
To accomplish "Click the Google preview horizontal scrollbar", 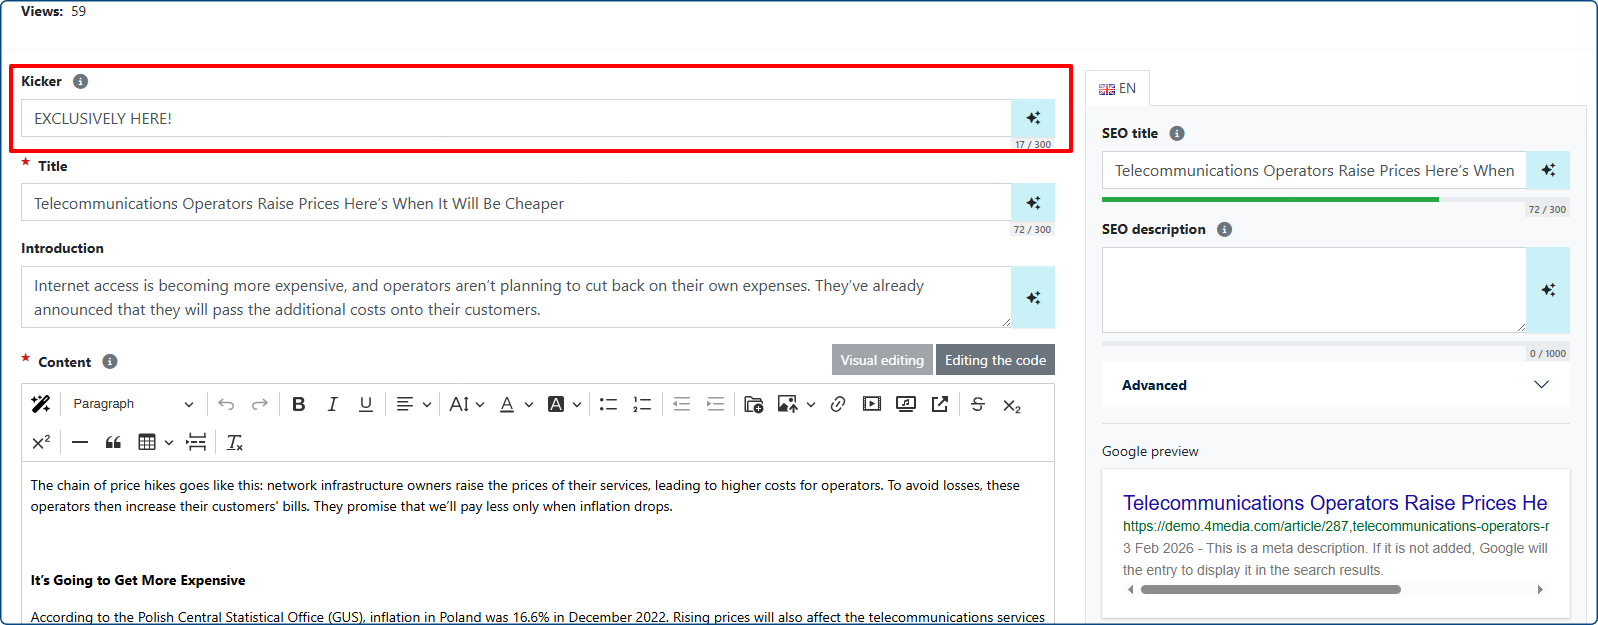I will pos(1270,590).
